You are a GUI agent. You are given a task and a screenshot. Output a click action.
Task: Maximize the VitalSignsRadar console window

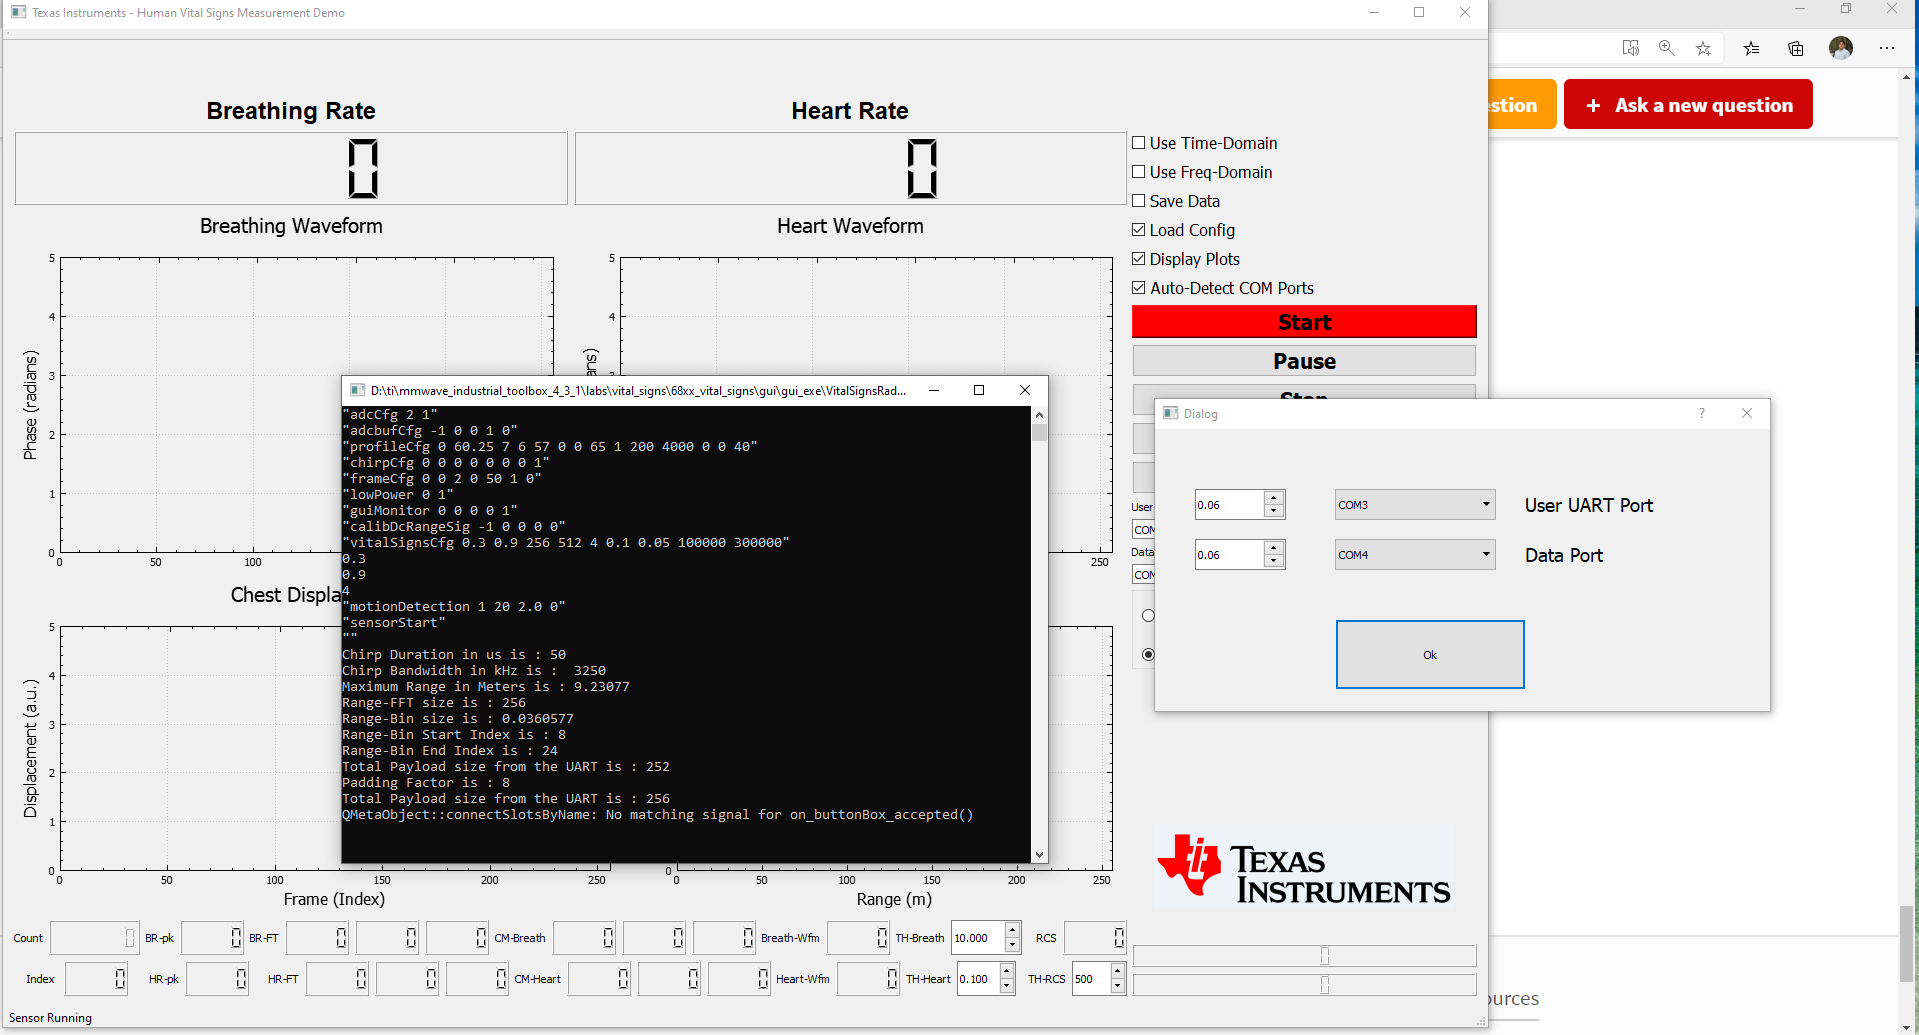tap(979, 390)
